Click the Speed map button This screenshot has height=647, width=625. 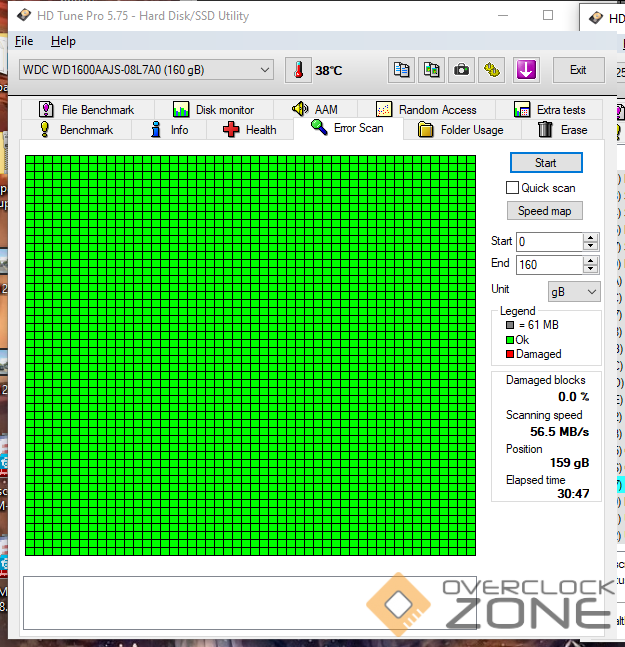pos(545,211)
